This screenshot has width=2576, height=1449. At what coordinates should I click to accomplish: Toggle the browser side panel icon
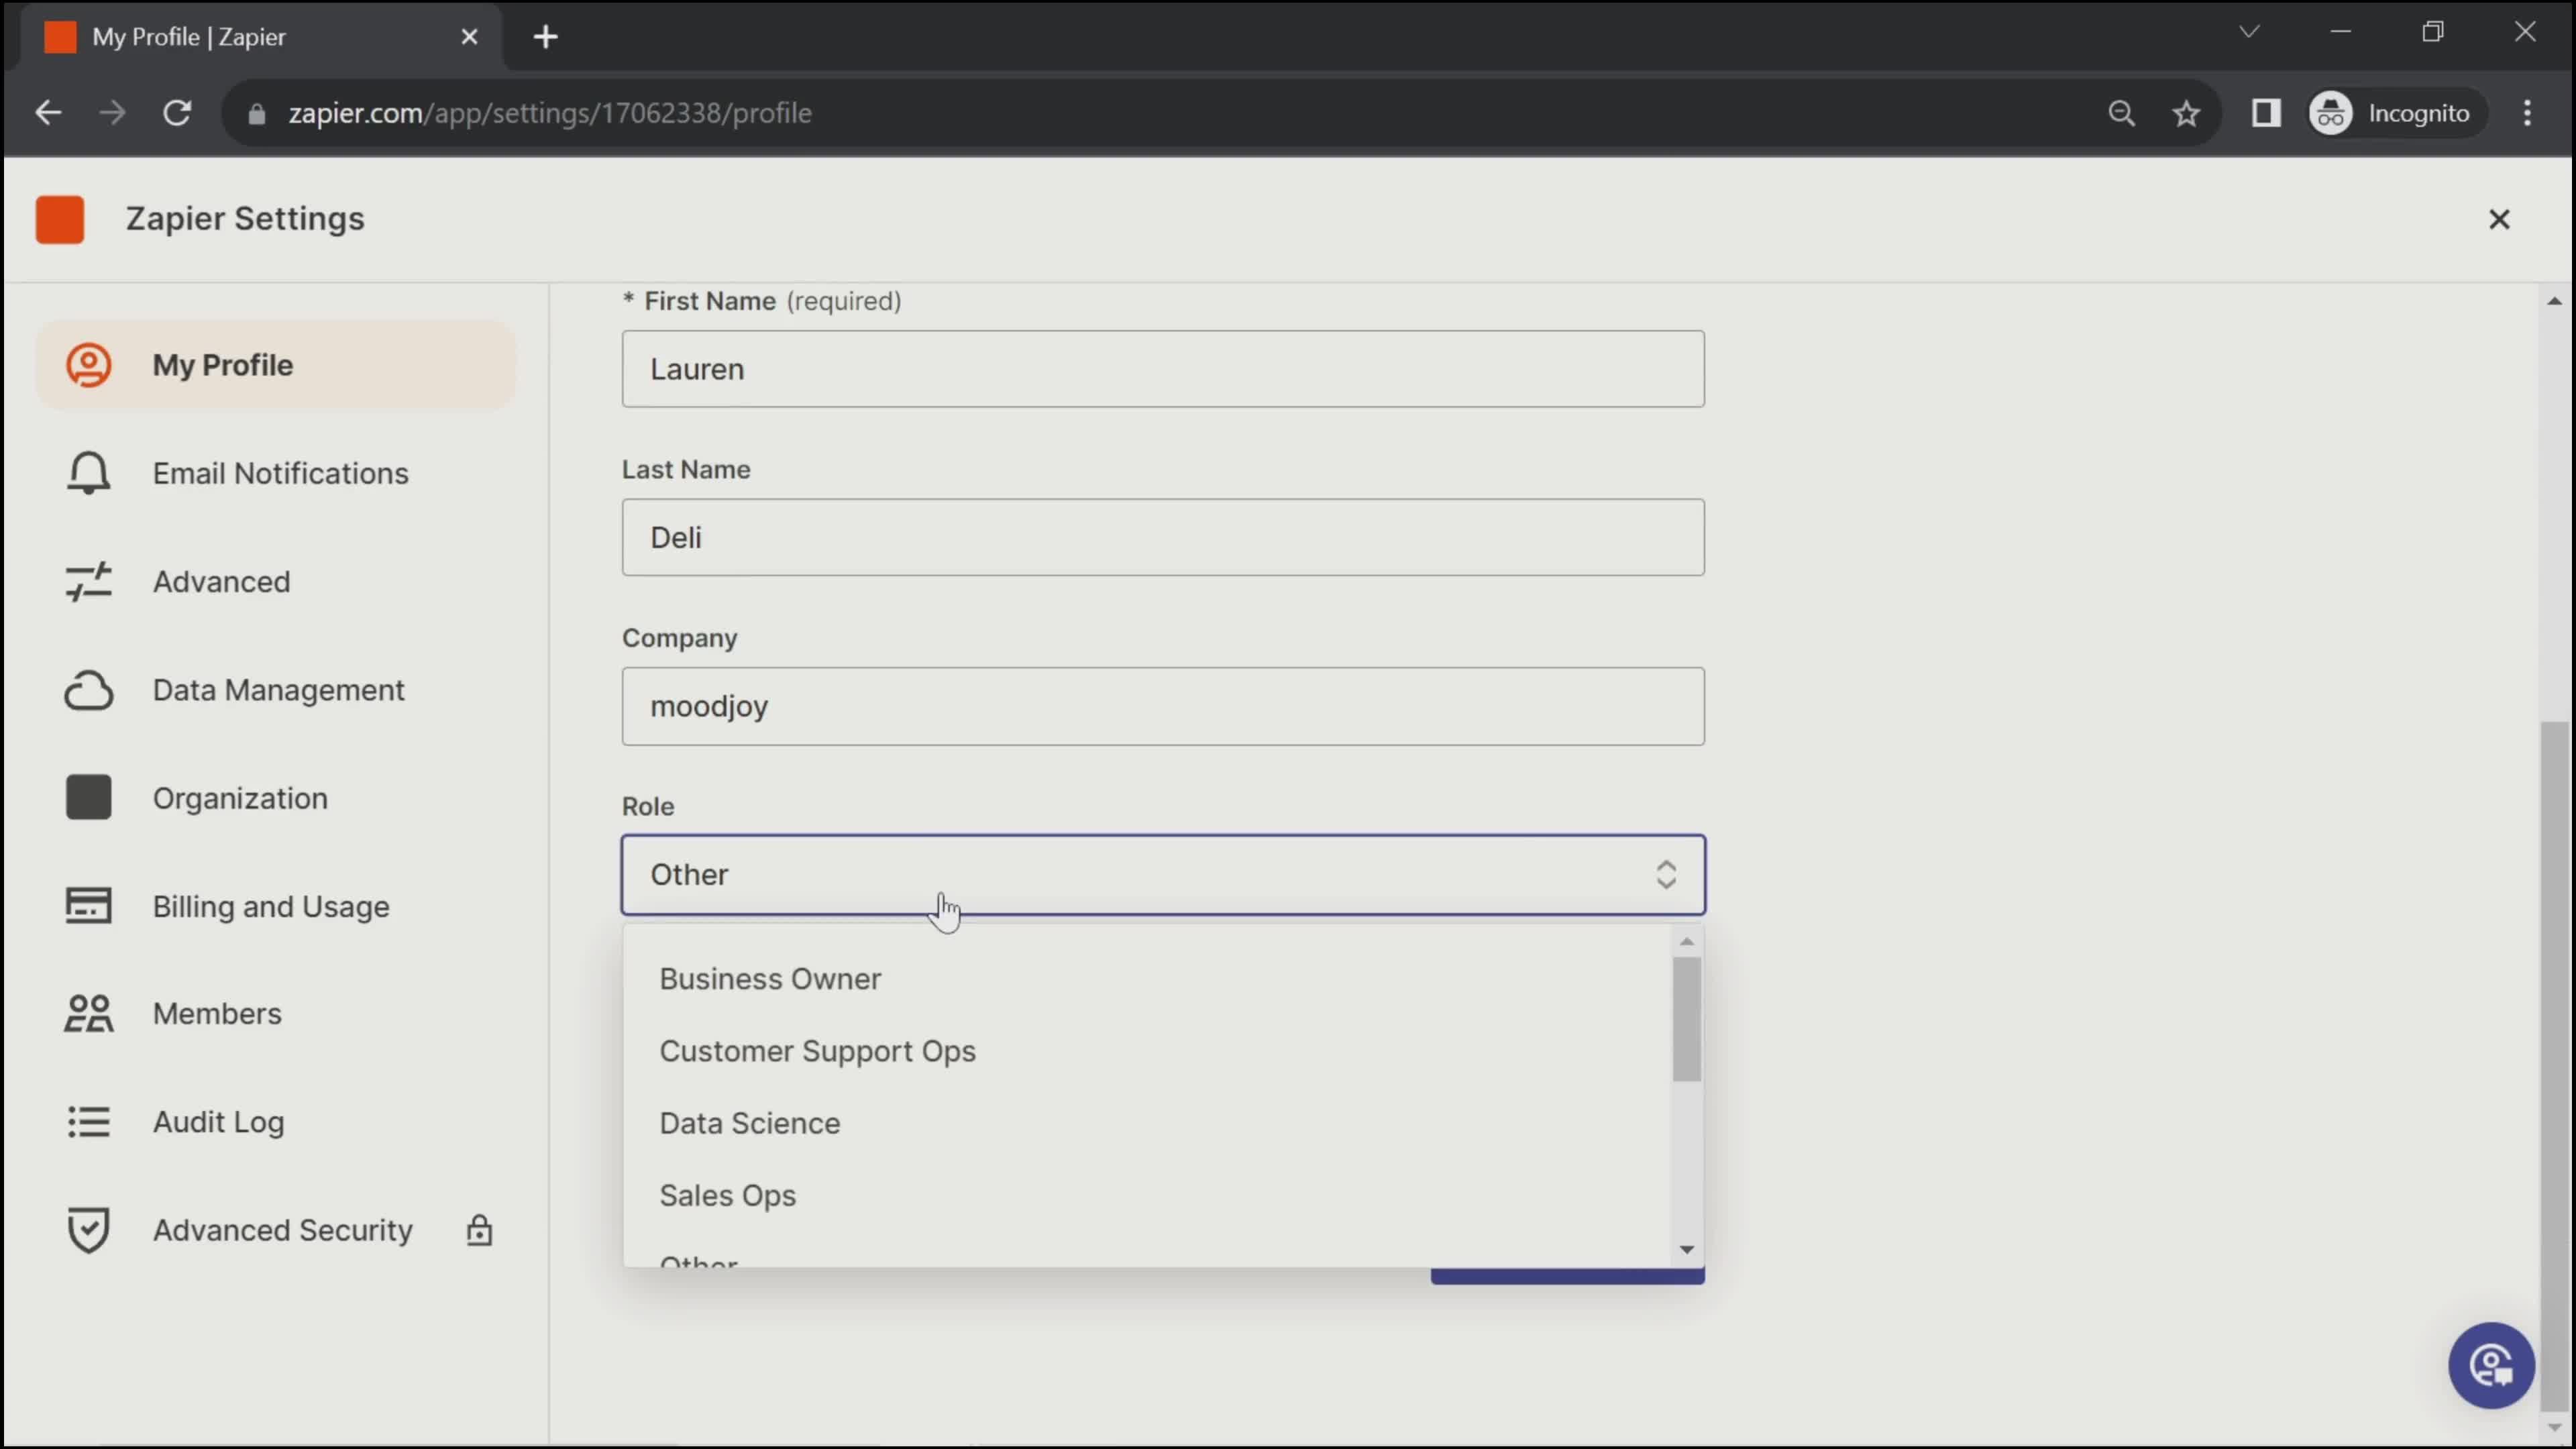[x=2266, y=113]
